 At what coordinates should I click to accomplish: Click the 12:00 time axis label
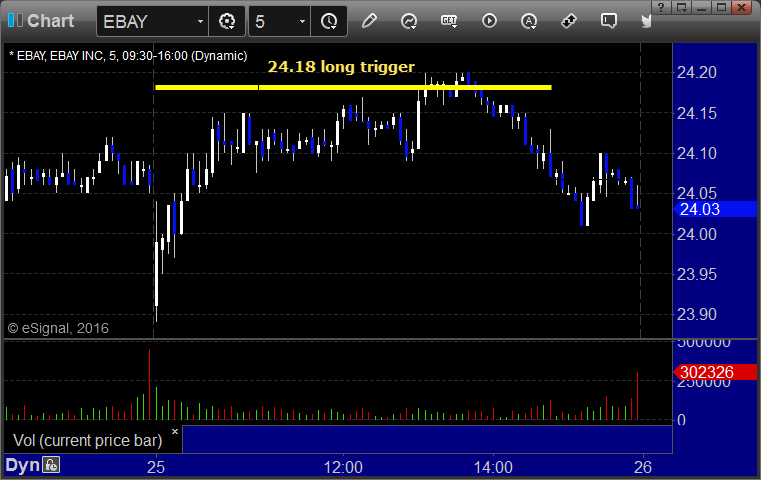coord(343,467)
